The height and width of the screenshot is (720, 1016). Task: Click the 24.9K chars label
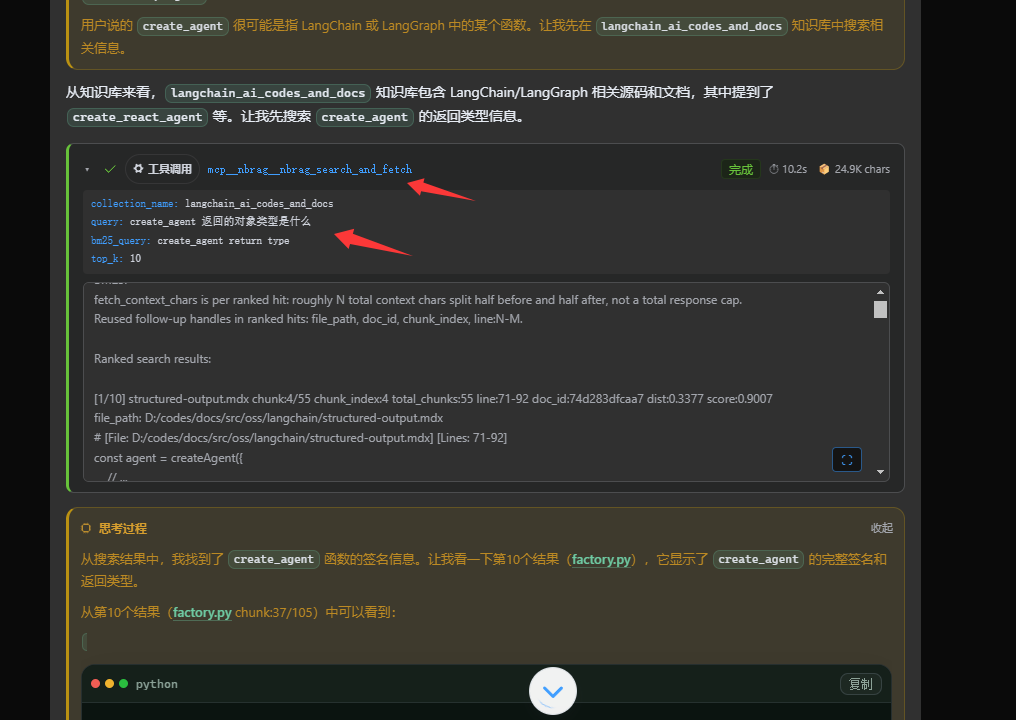862,169
